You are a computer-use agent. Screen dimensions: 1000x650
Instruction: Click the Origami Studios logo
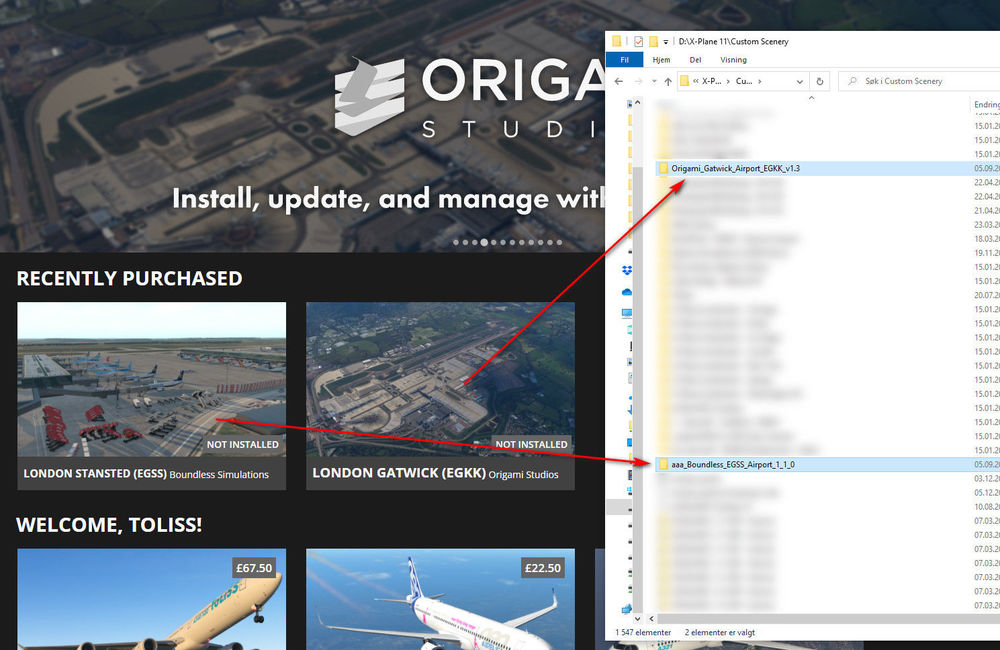coord(369,96)
